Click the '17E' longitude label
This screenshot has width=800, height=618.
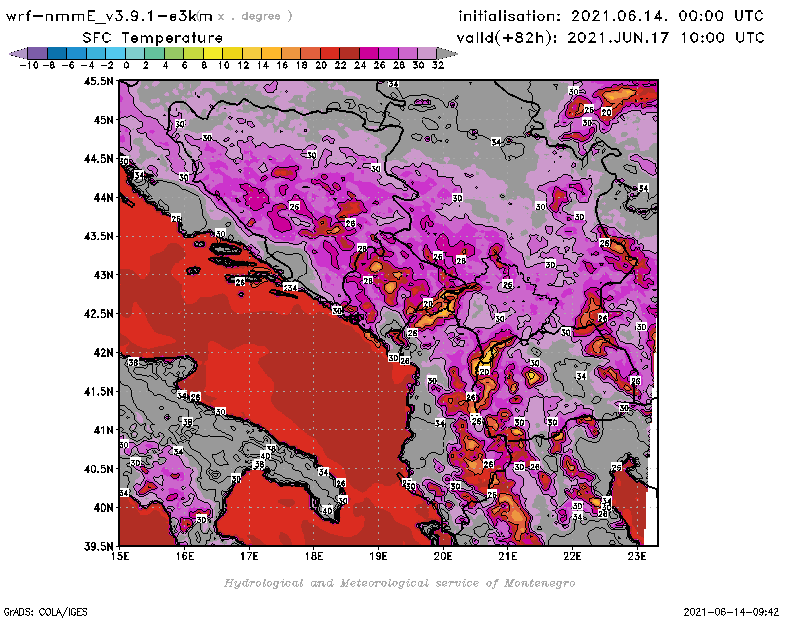click(249, 556)
